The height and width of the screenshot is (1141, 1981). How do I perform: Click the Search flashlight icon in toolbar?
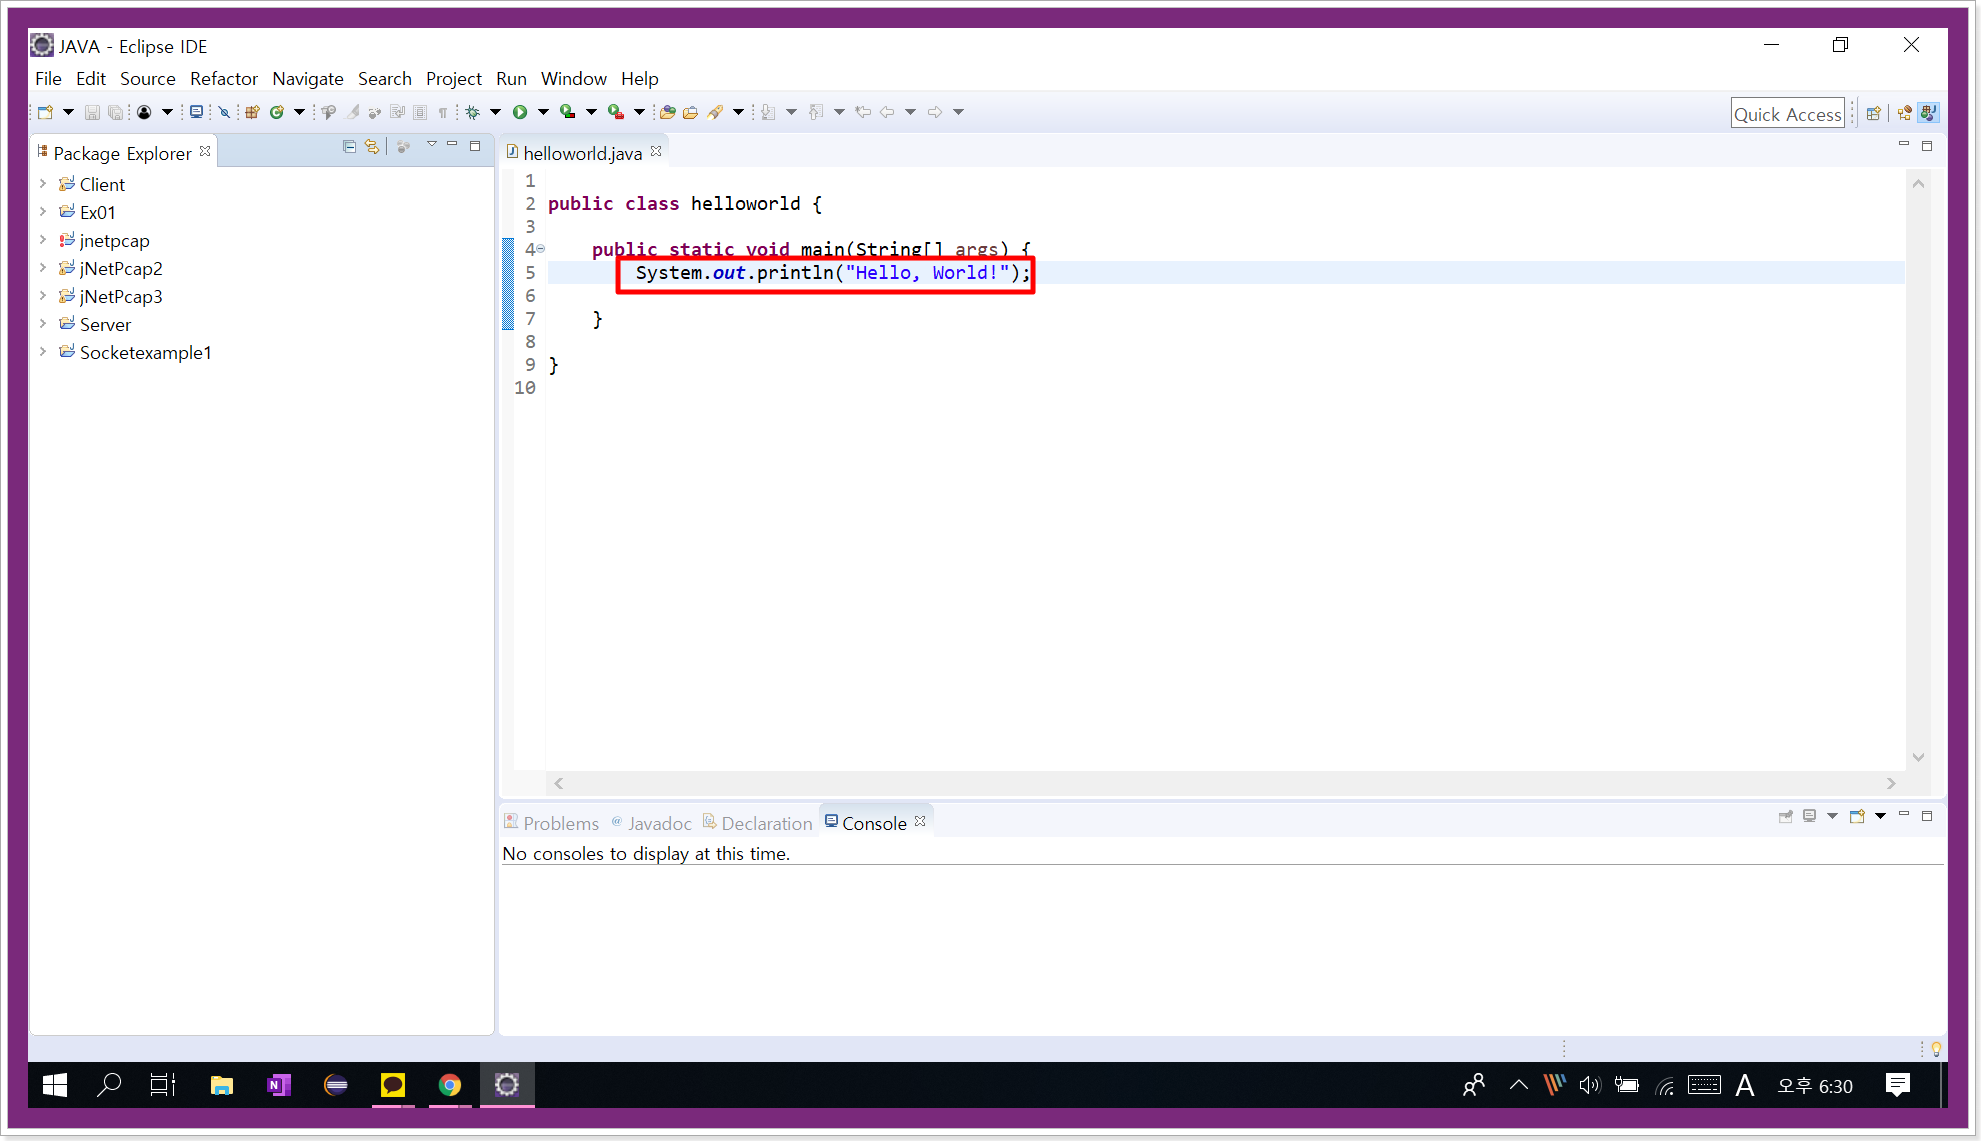(715, 112)
